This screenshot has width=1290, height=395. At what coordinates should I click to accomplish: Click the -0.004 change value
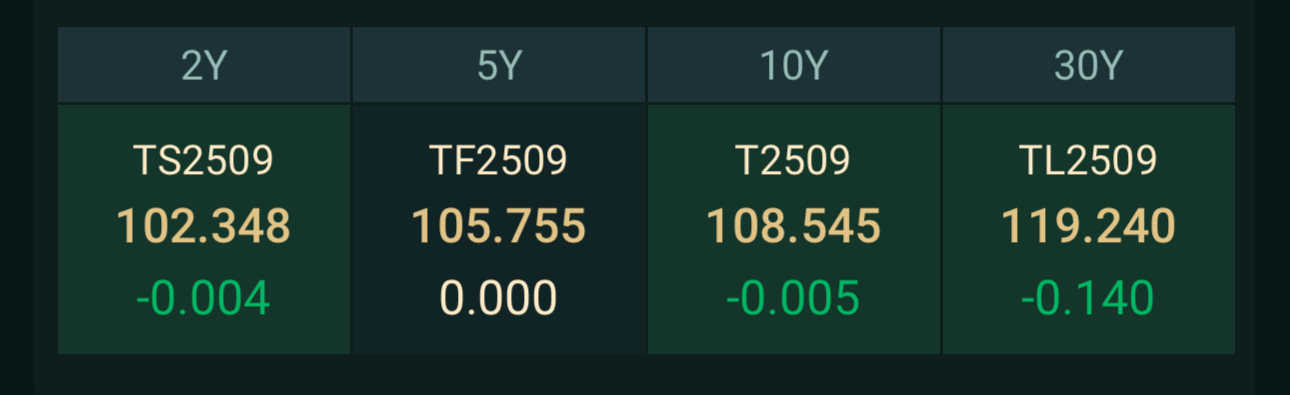pos(204,298)
